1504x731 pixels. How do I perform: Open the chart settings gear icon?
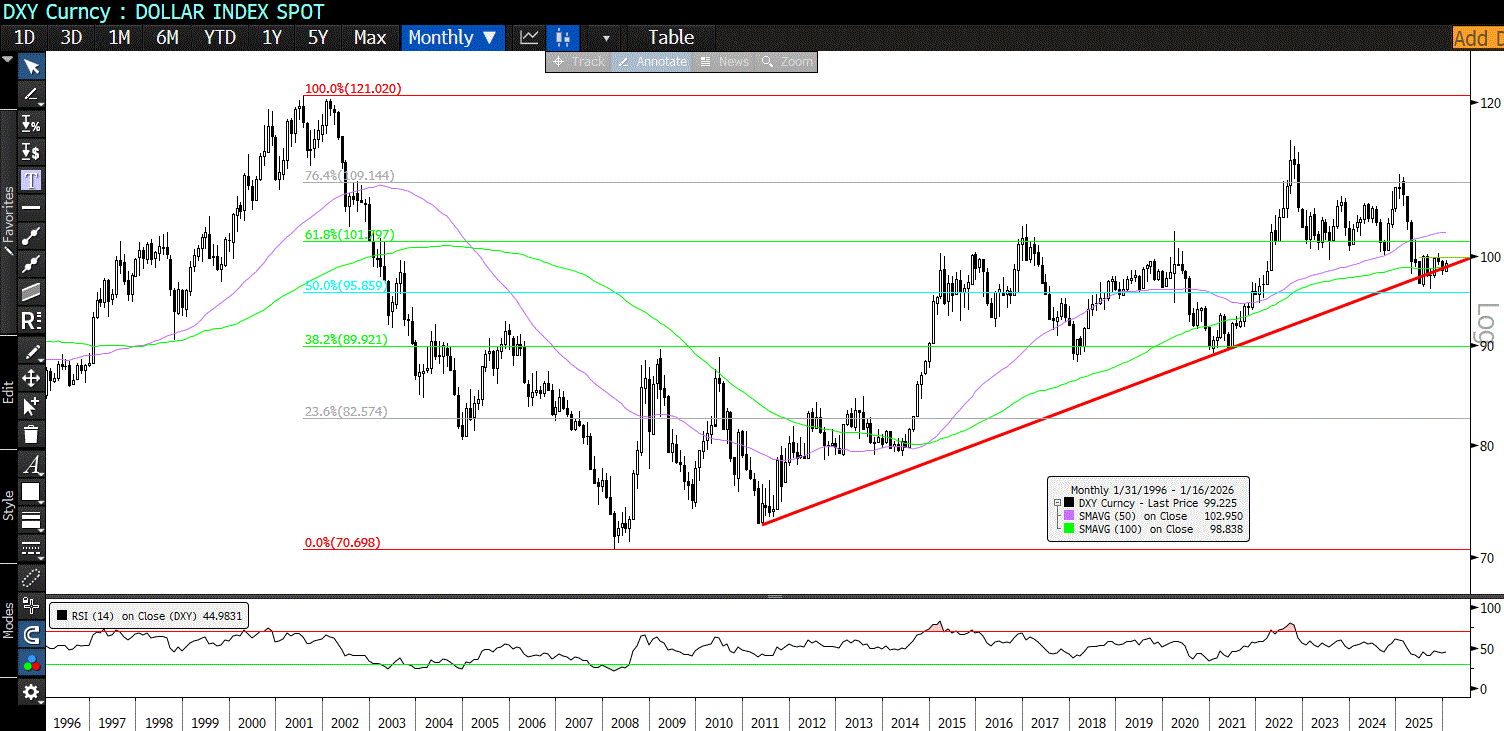pyautogui.click(x=31, y=692)
